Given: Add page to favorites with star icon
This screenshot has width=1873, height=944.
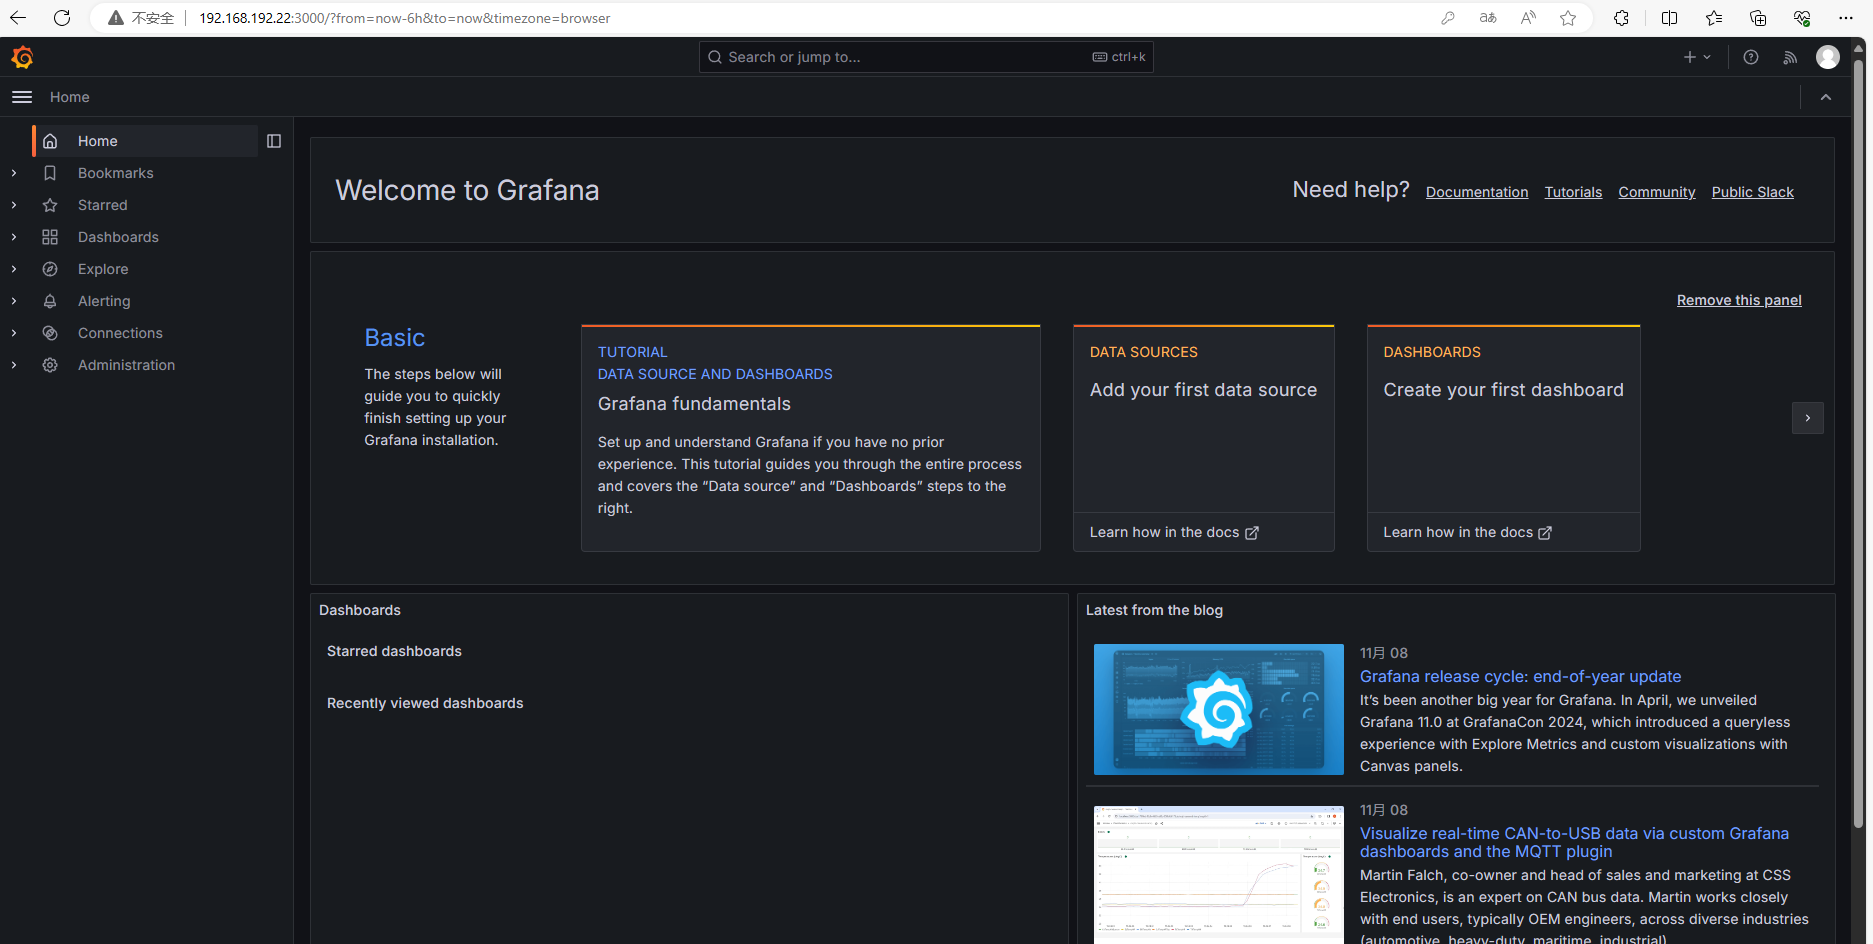Looking at the screenshot, I should 1568,18.
